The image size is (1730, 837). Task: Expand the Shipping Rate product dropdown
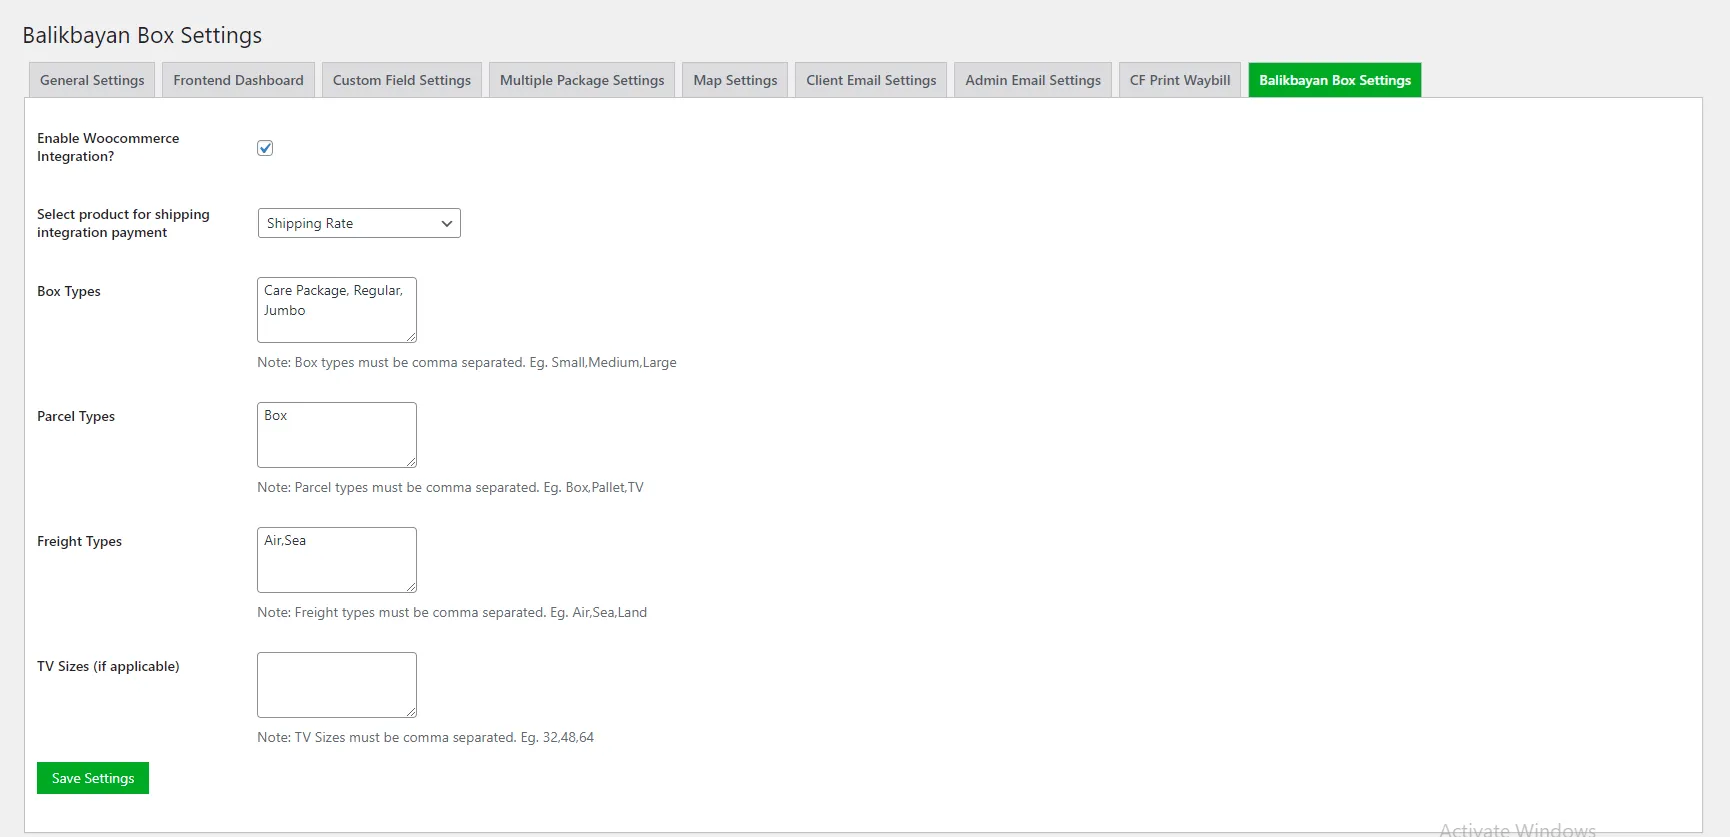pos(359,223)
